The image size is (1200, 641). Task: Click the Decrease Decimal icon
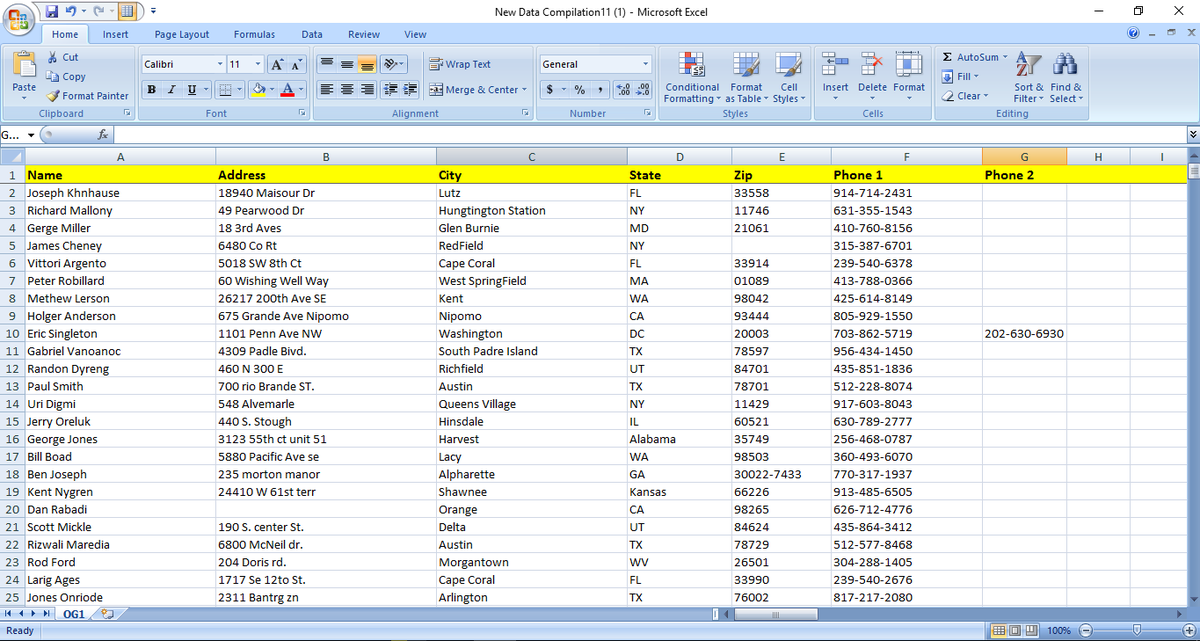[643, 90]
